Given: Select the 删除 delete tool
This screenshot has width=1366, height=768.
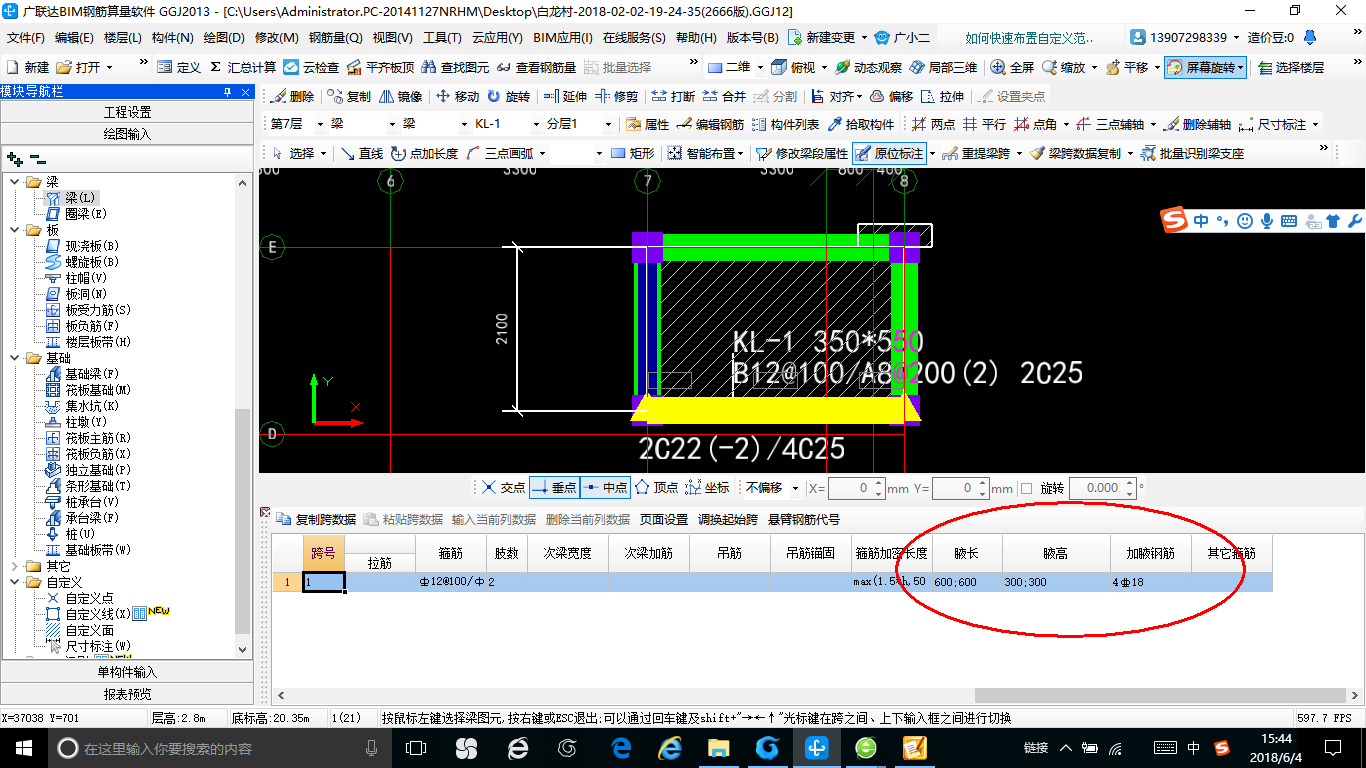Looking at the screenshot, I should pos(292,97).
